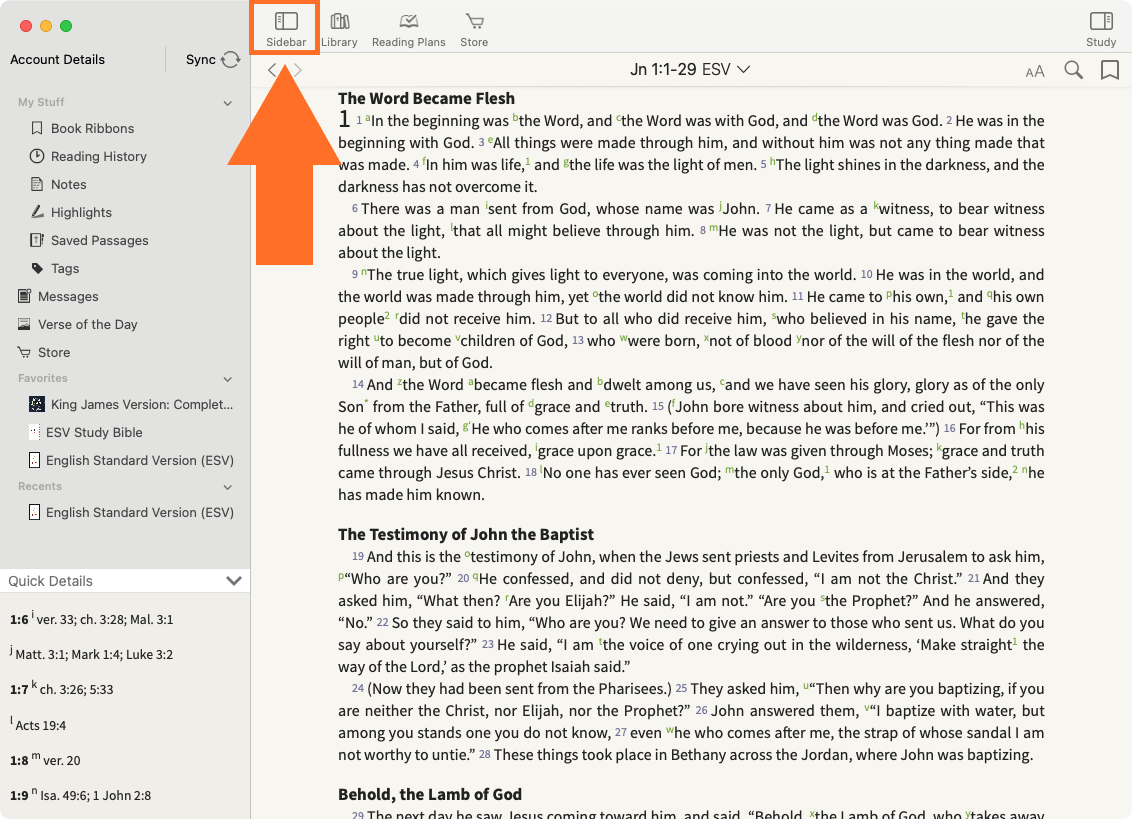Click the sidebar Store cart icon
The height and width of the screenshot is (819, 1132).
click(25, 352)
